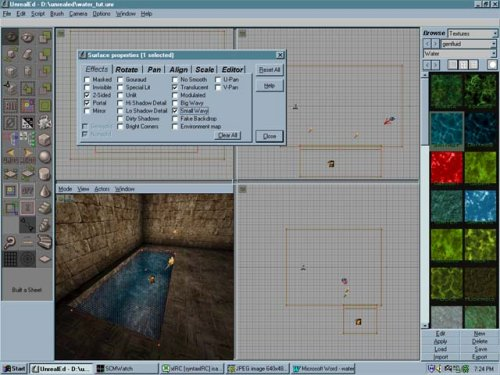Toggle the grid icon in toolbox
The width and height of the screenshot is (500, 375).
pos(10,259)
